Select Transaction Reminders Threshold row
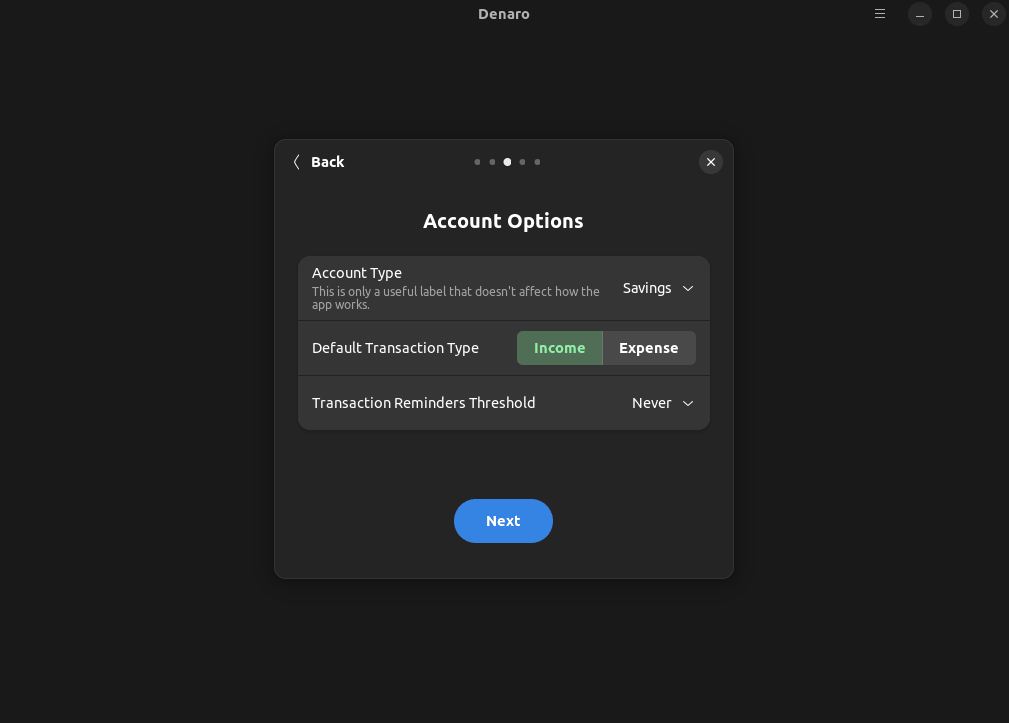Image resolution: width=1009 pixels, height=723 pixels. click(504, 403)
